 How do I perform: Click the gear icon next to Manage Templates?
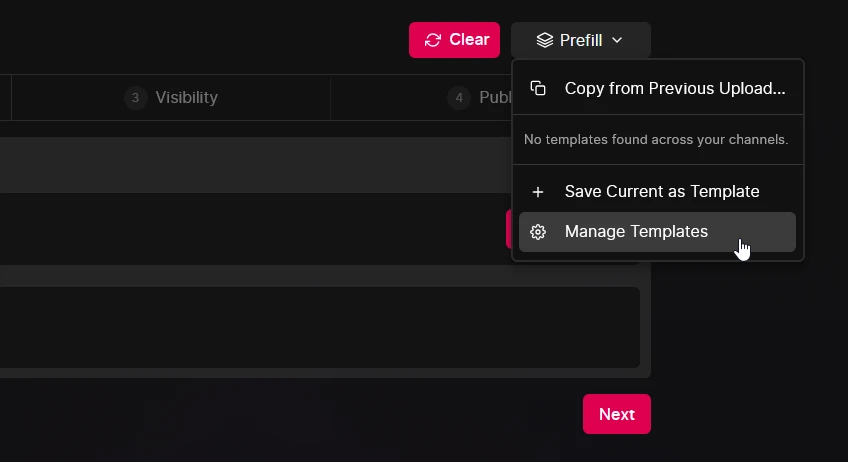pos(538,232)
